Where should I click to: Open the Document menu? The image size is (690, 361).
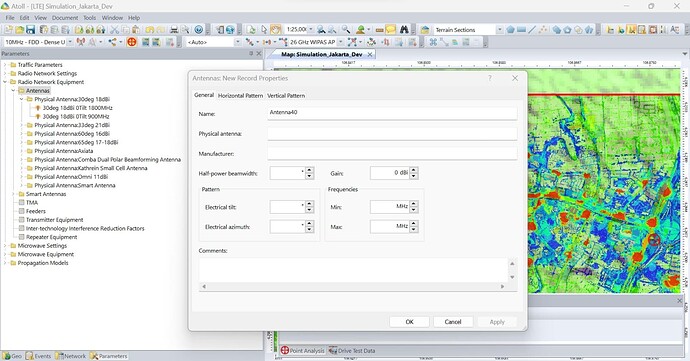pyautogui.click(x=65, y=18)
